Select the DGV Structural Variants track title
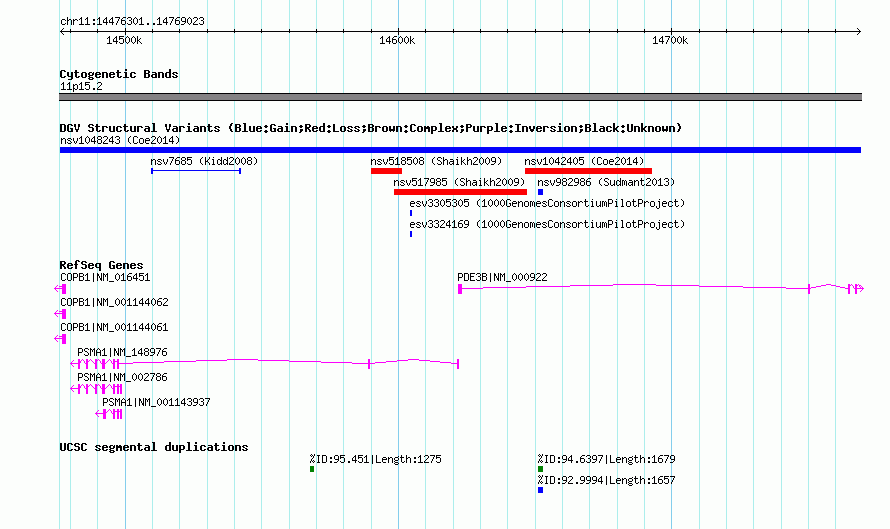 tap(371, 128)
